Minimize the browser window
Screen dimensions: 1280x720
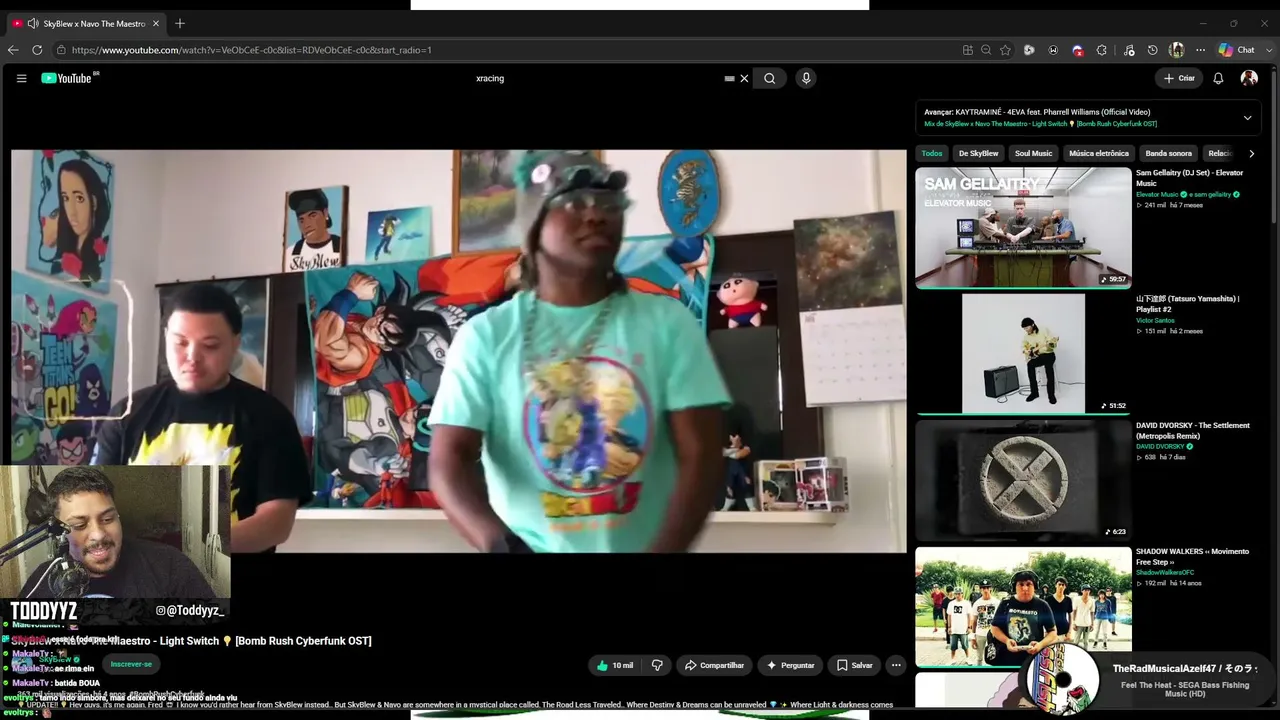click(x=1203, y=23)
